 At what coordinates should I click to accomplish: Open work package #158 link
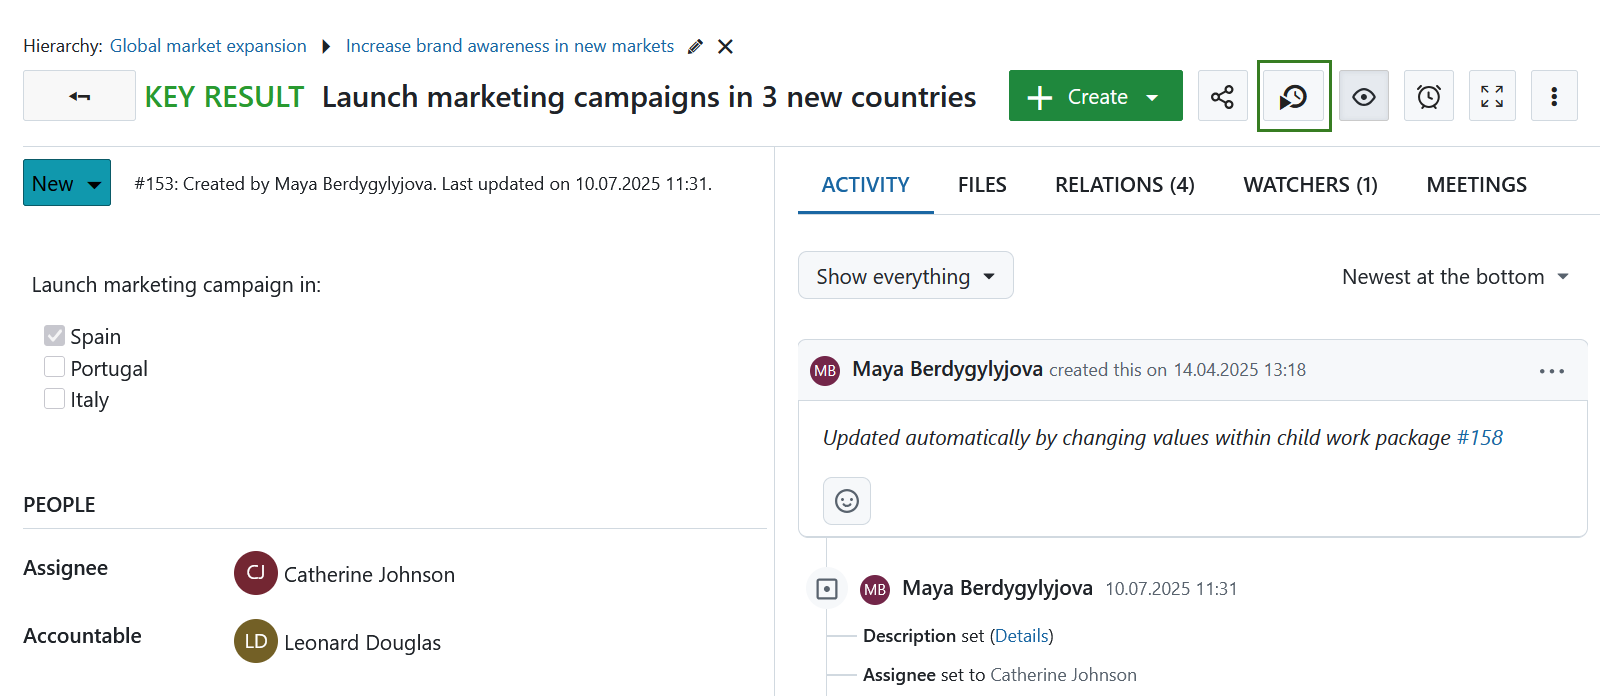pos(1479,438)
